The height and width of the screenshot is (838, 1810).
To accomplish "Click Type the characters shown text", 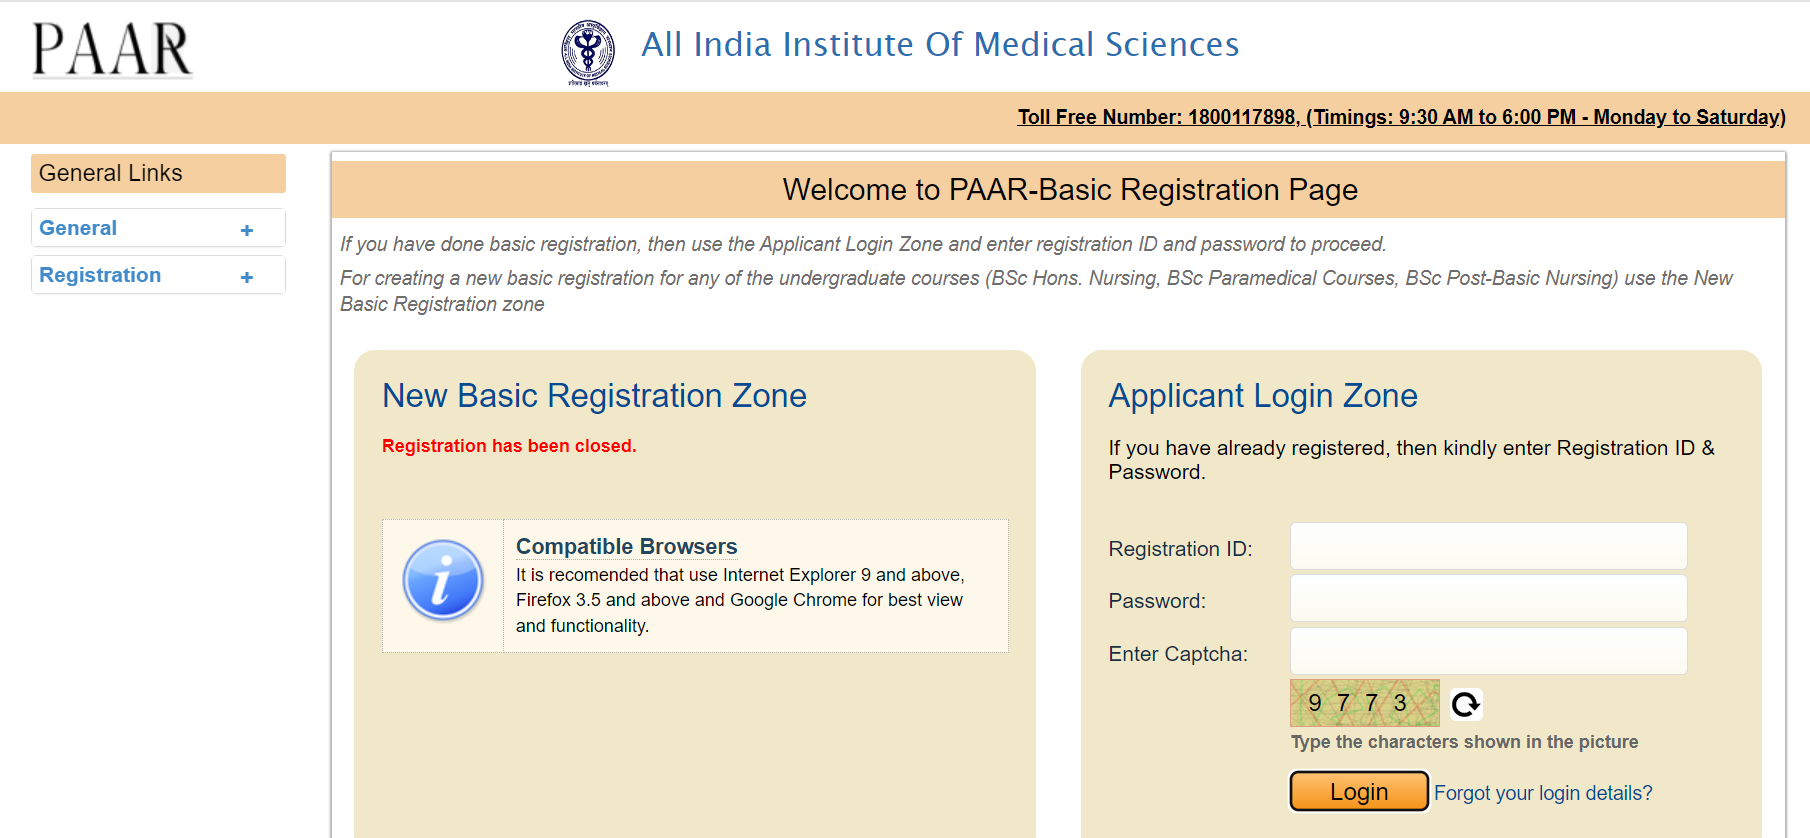I will click(x=1464, y=742).
